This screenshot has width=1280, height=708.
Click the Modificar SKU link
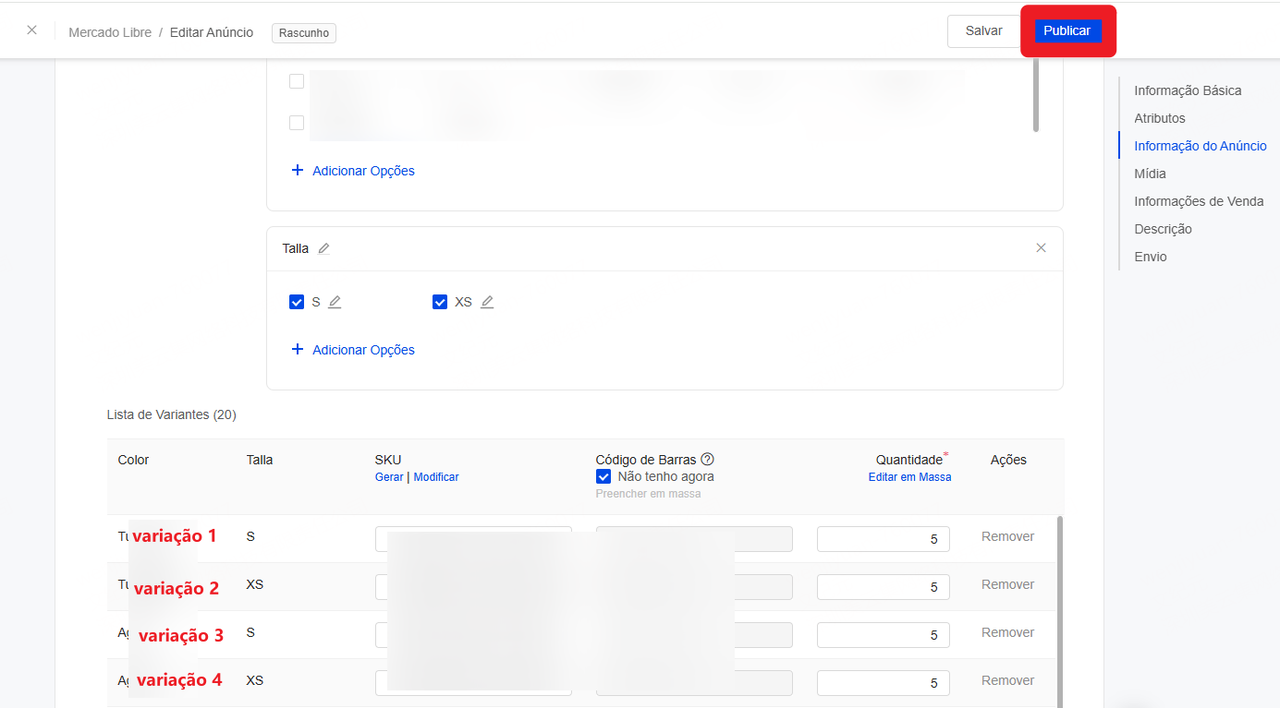pos(436,477)
